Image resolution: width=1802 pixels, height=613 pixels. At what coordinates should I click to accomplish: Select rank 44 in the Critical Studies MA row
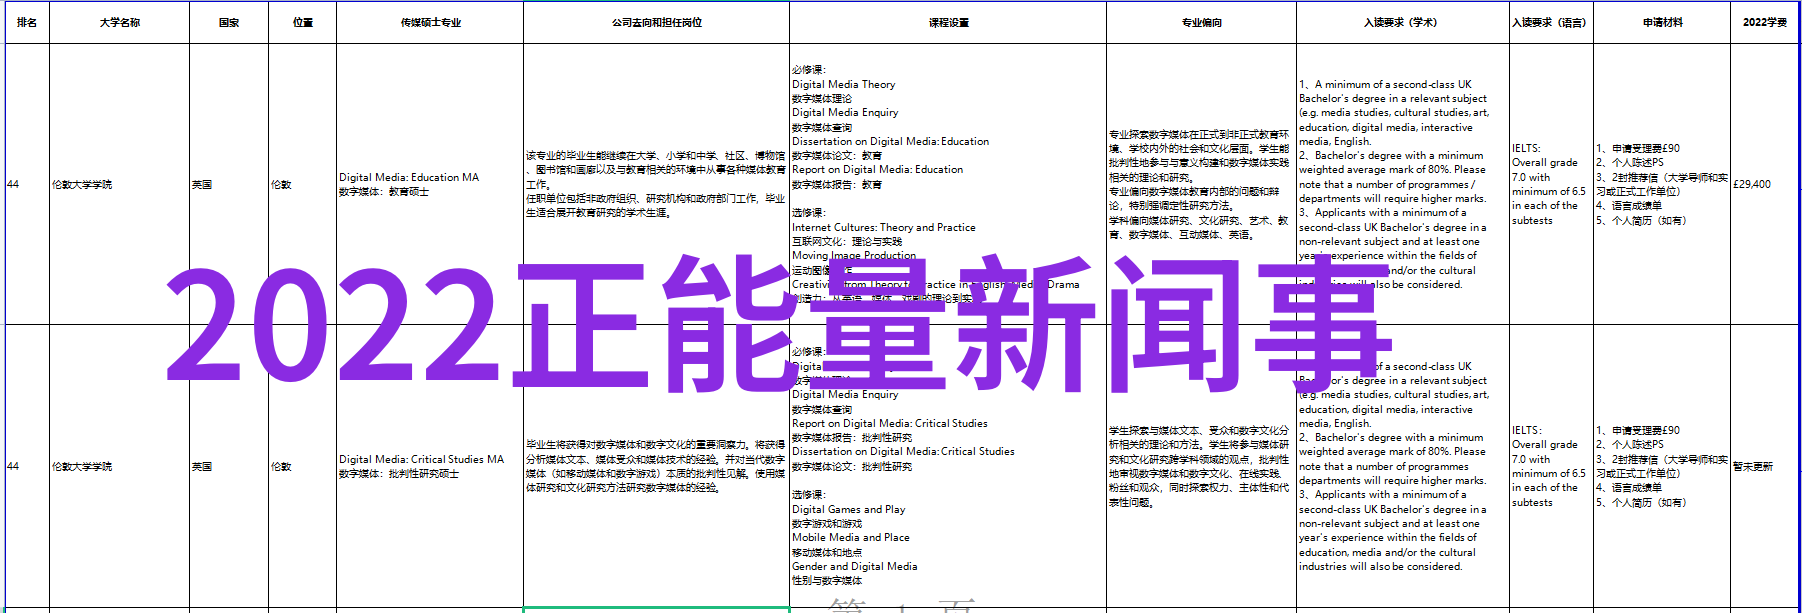[27, 466]
